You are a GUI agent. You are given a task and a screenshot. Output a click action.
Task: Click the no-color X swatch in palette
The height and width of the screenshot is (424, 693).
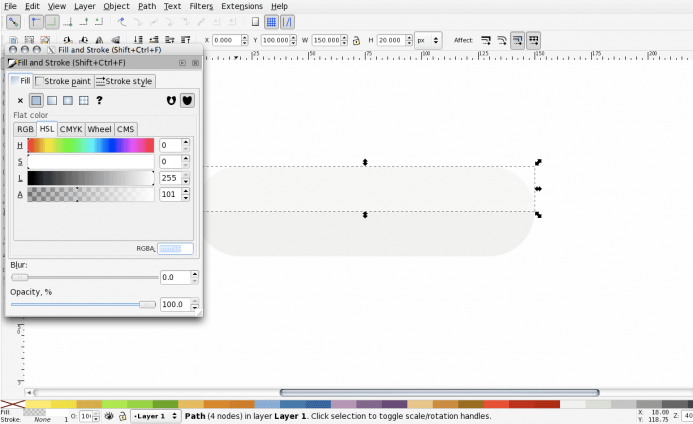pyautogui.click(x=12, y=404)
